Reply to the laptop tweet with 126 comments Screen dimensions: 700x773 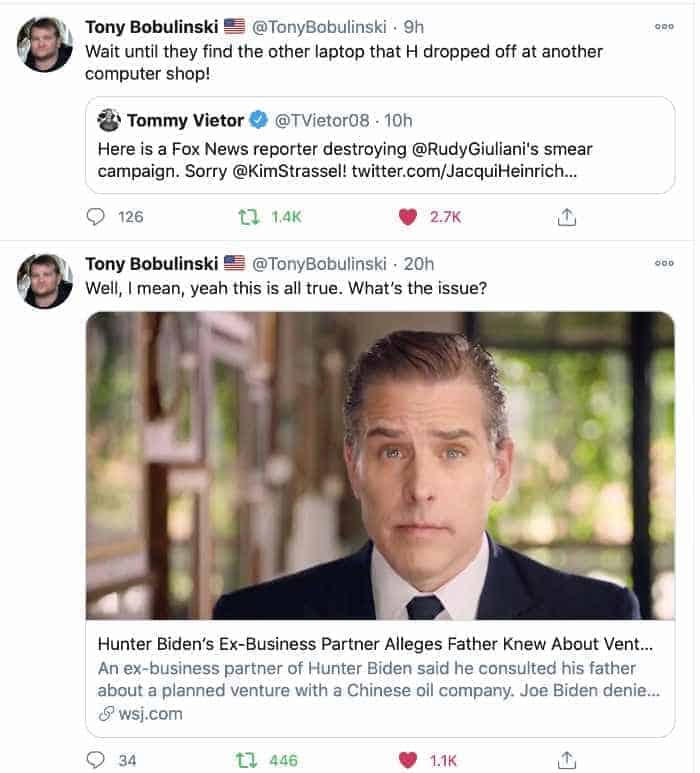pyautogui.click(x=96, y=217)
